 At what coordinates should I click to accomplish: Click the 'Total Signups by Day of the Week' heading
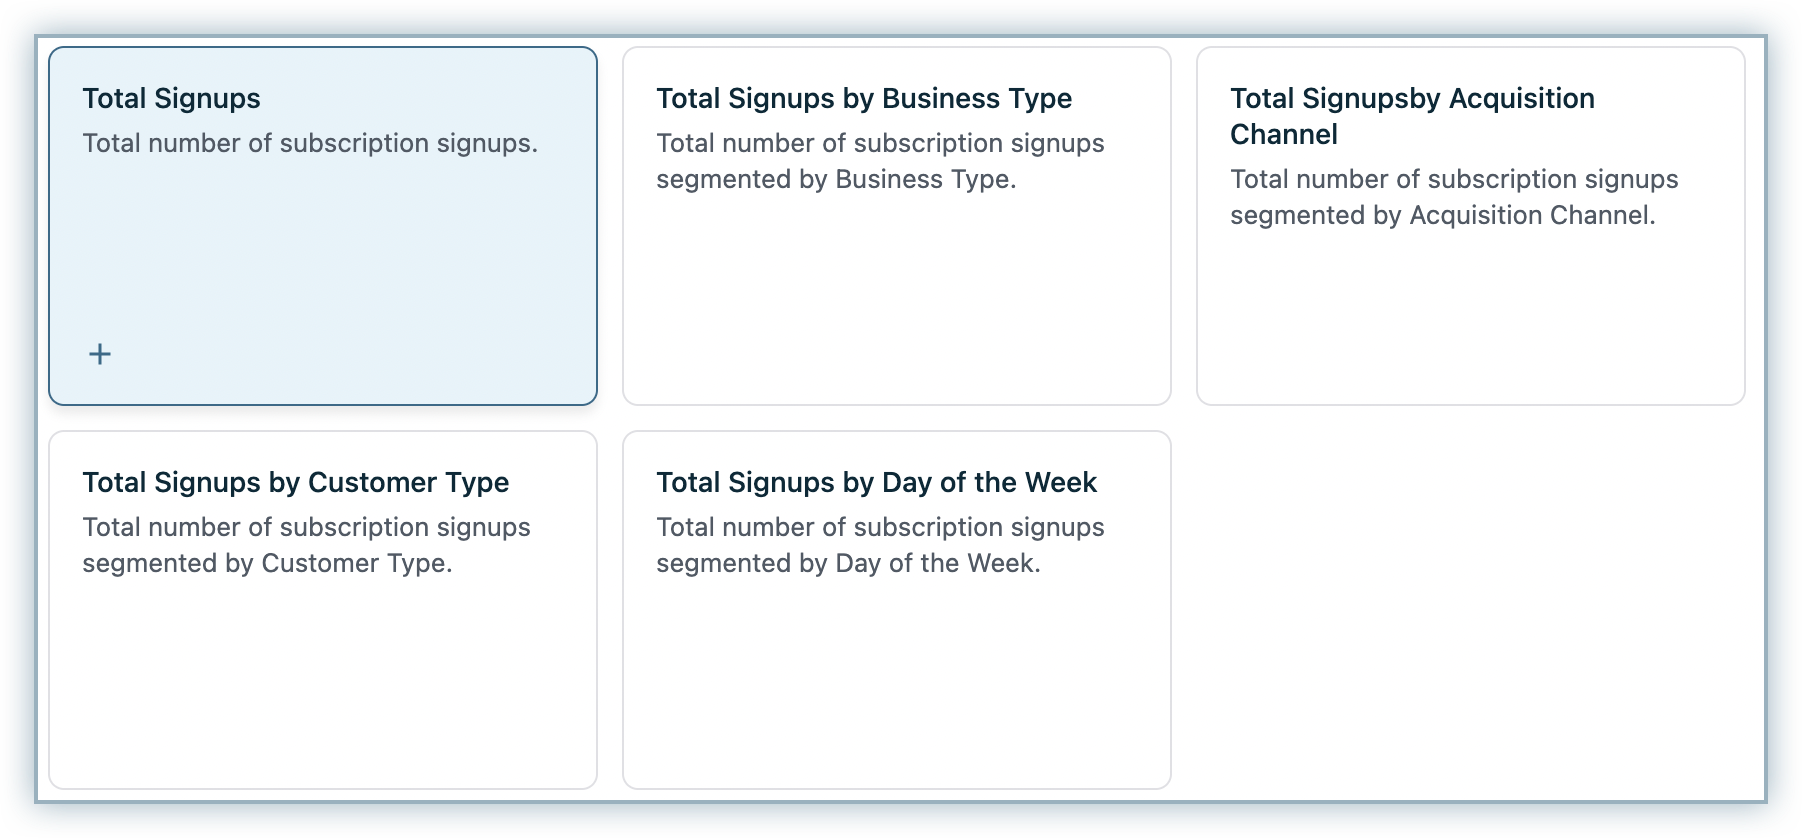tap(876, 482)
